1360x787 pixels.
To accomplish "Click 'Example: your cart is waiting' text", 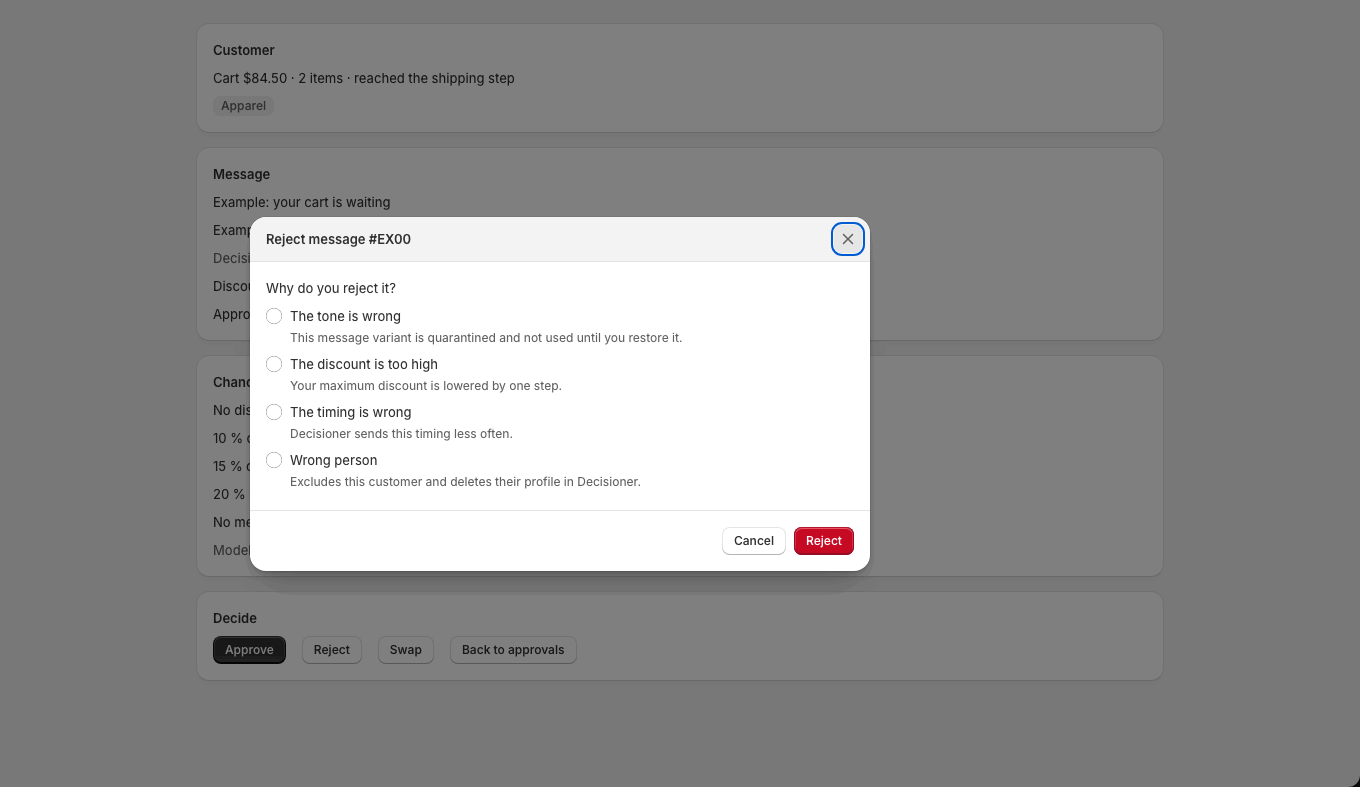I will [302, 202].
